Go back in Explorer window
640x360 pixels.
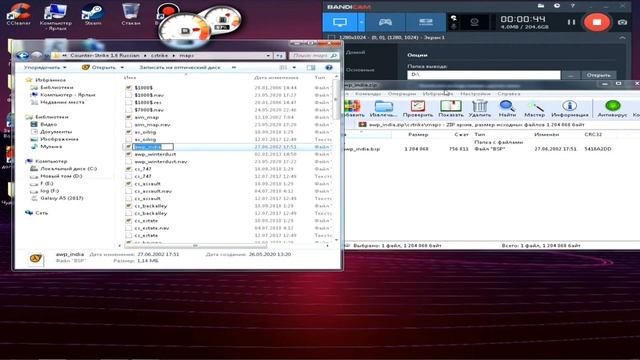tap(22, 56)
